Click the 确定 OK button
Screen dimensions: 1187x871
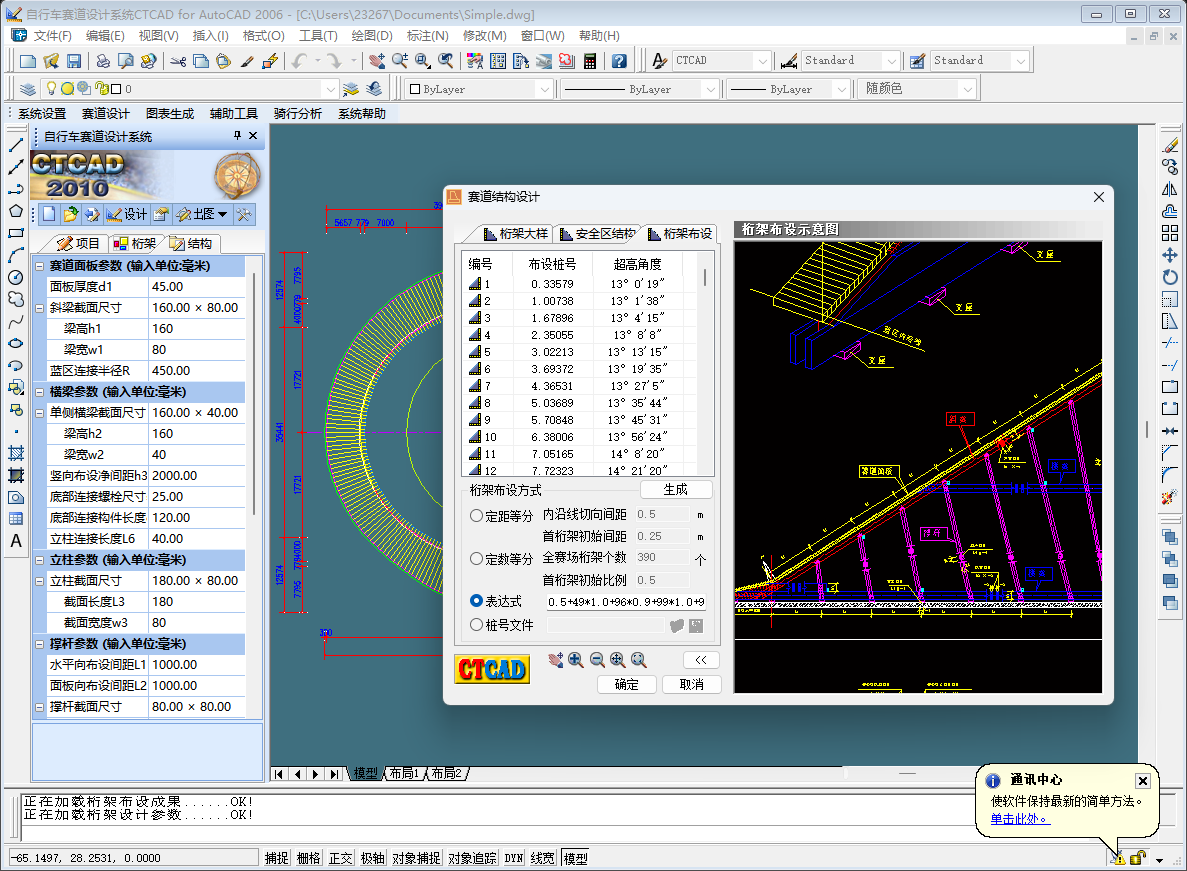626,684
